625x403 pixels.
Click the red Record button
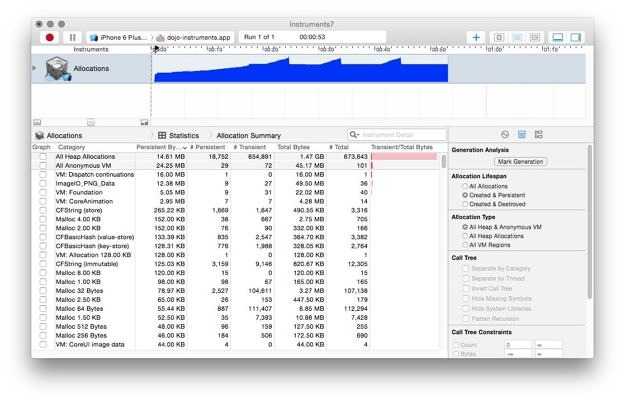click(x=49, y=36)
